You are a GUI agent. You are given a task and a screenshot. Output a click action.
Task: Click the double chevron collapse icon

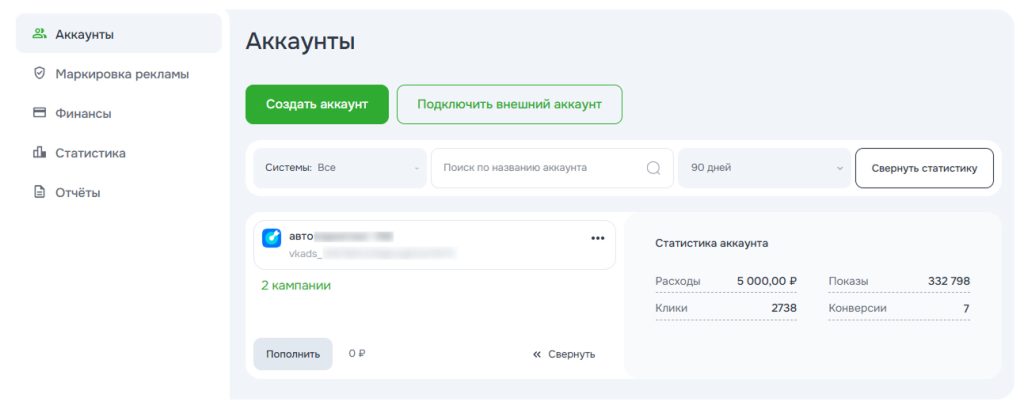pyautogui.click(x=537, y=354)
